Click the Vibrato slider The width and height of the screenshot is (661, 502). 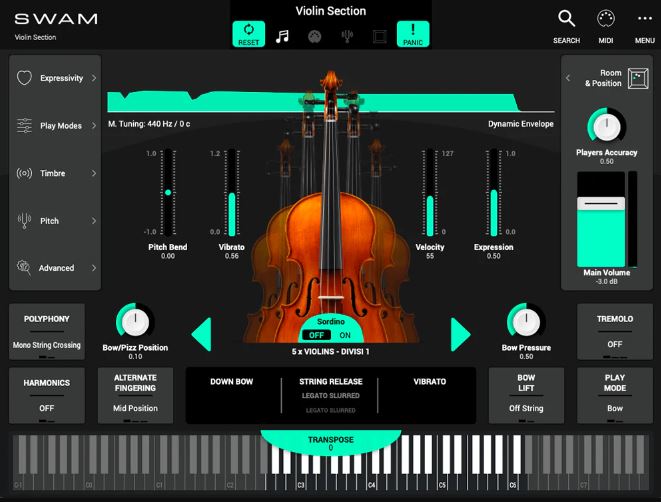coord(231,192)
